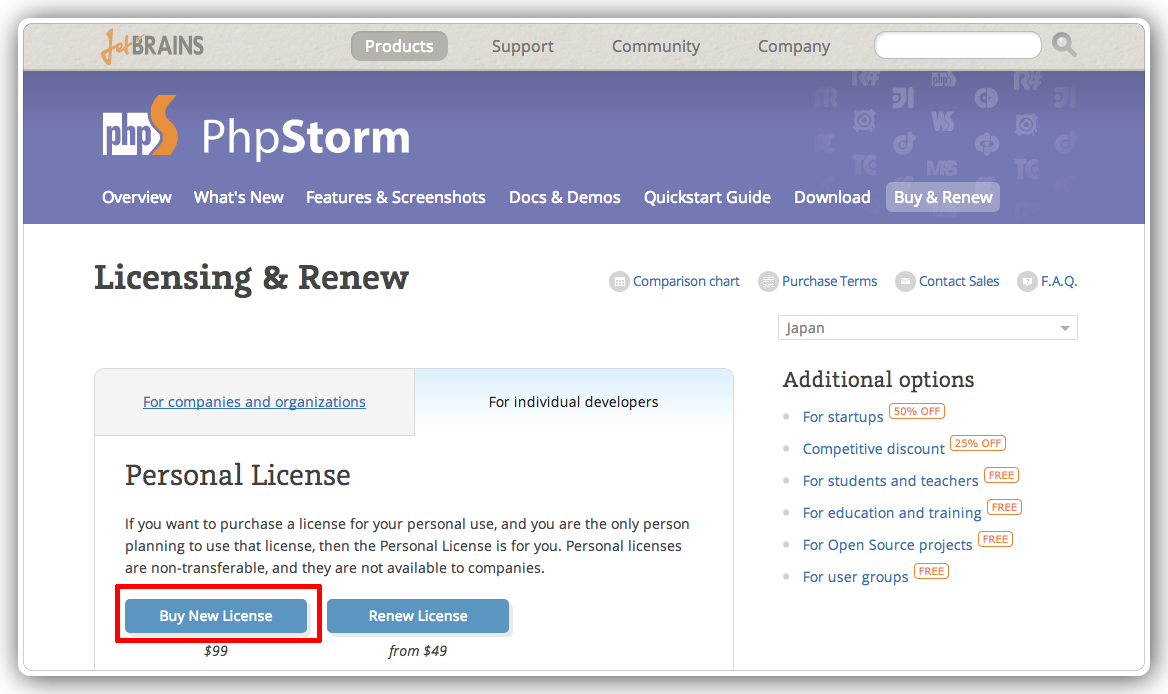This screenshot has height=694, width=1168.
Task: Switch to For companies and organizations tab
Action: click(254, 402)
